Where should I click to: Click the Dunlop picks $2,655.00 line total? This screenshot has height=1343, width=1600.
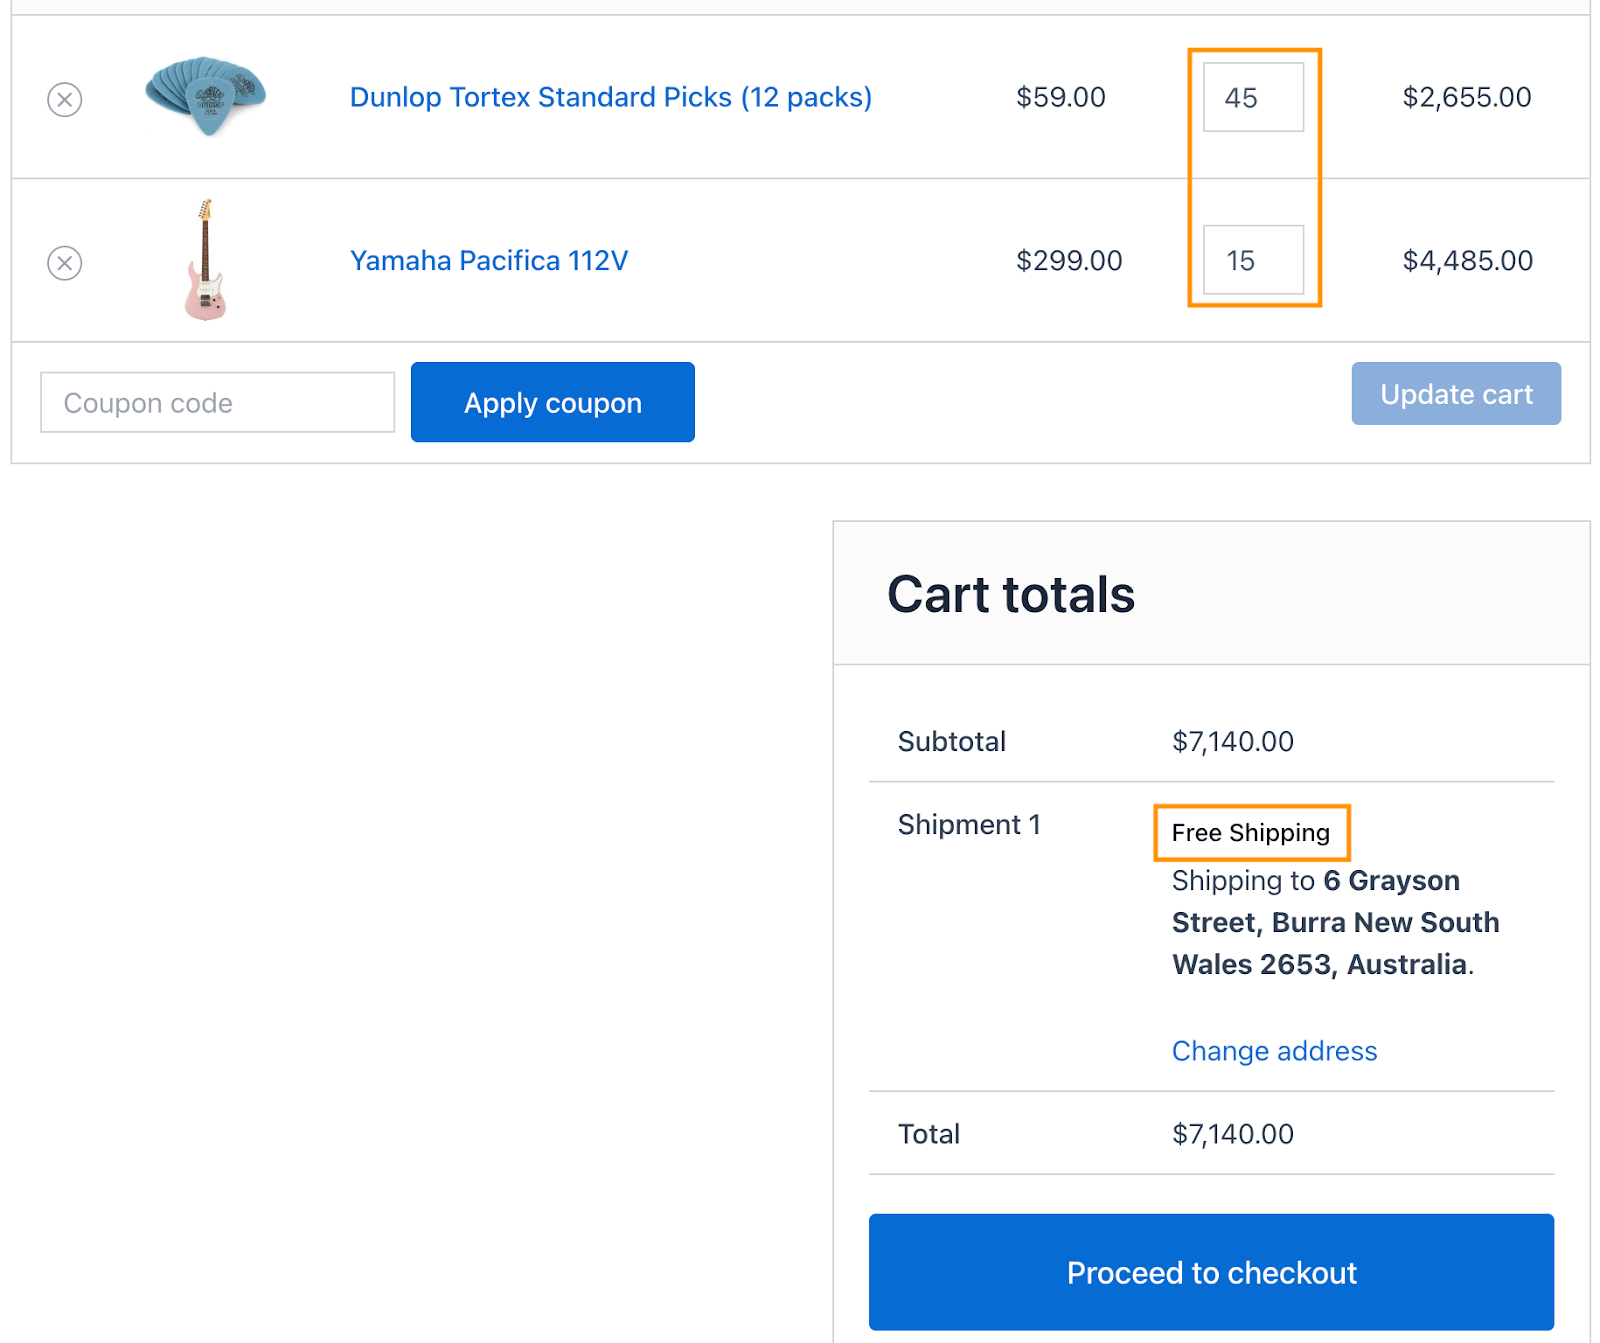[1466, 97]
